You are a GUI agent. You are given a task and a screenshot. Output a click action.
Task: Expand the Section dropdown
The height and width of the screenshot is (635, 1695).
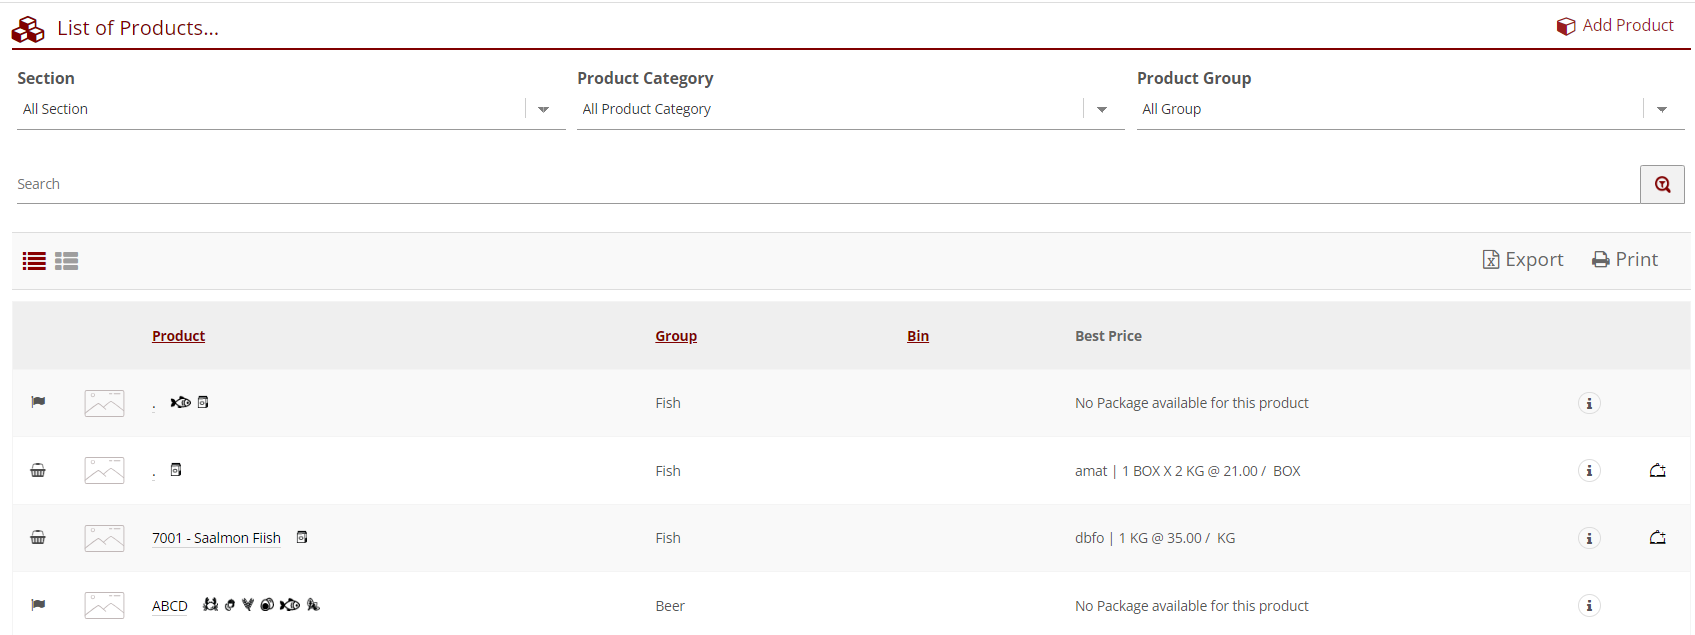[543, 109]
